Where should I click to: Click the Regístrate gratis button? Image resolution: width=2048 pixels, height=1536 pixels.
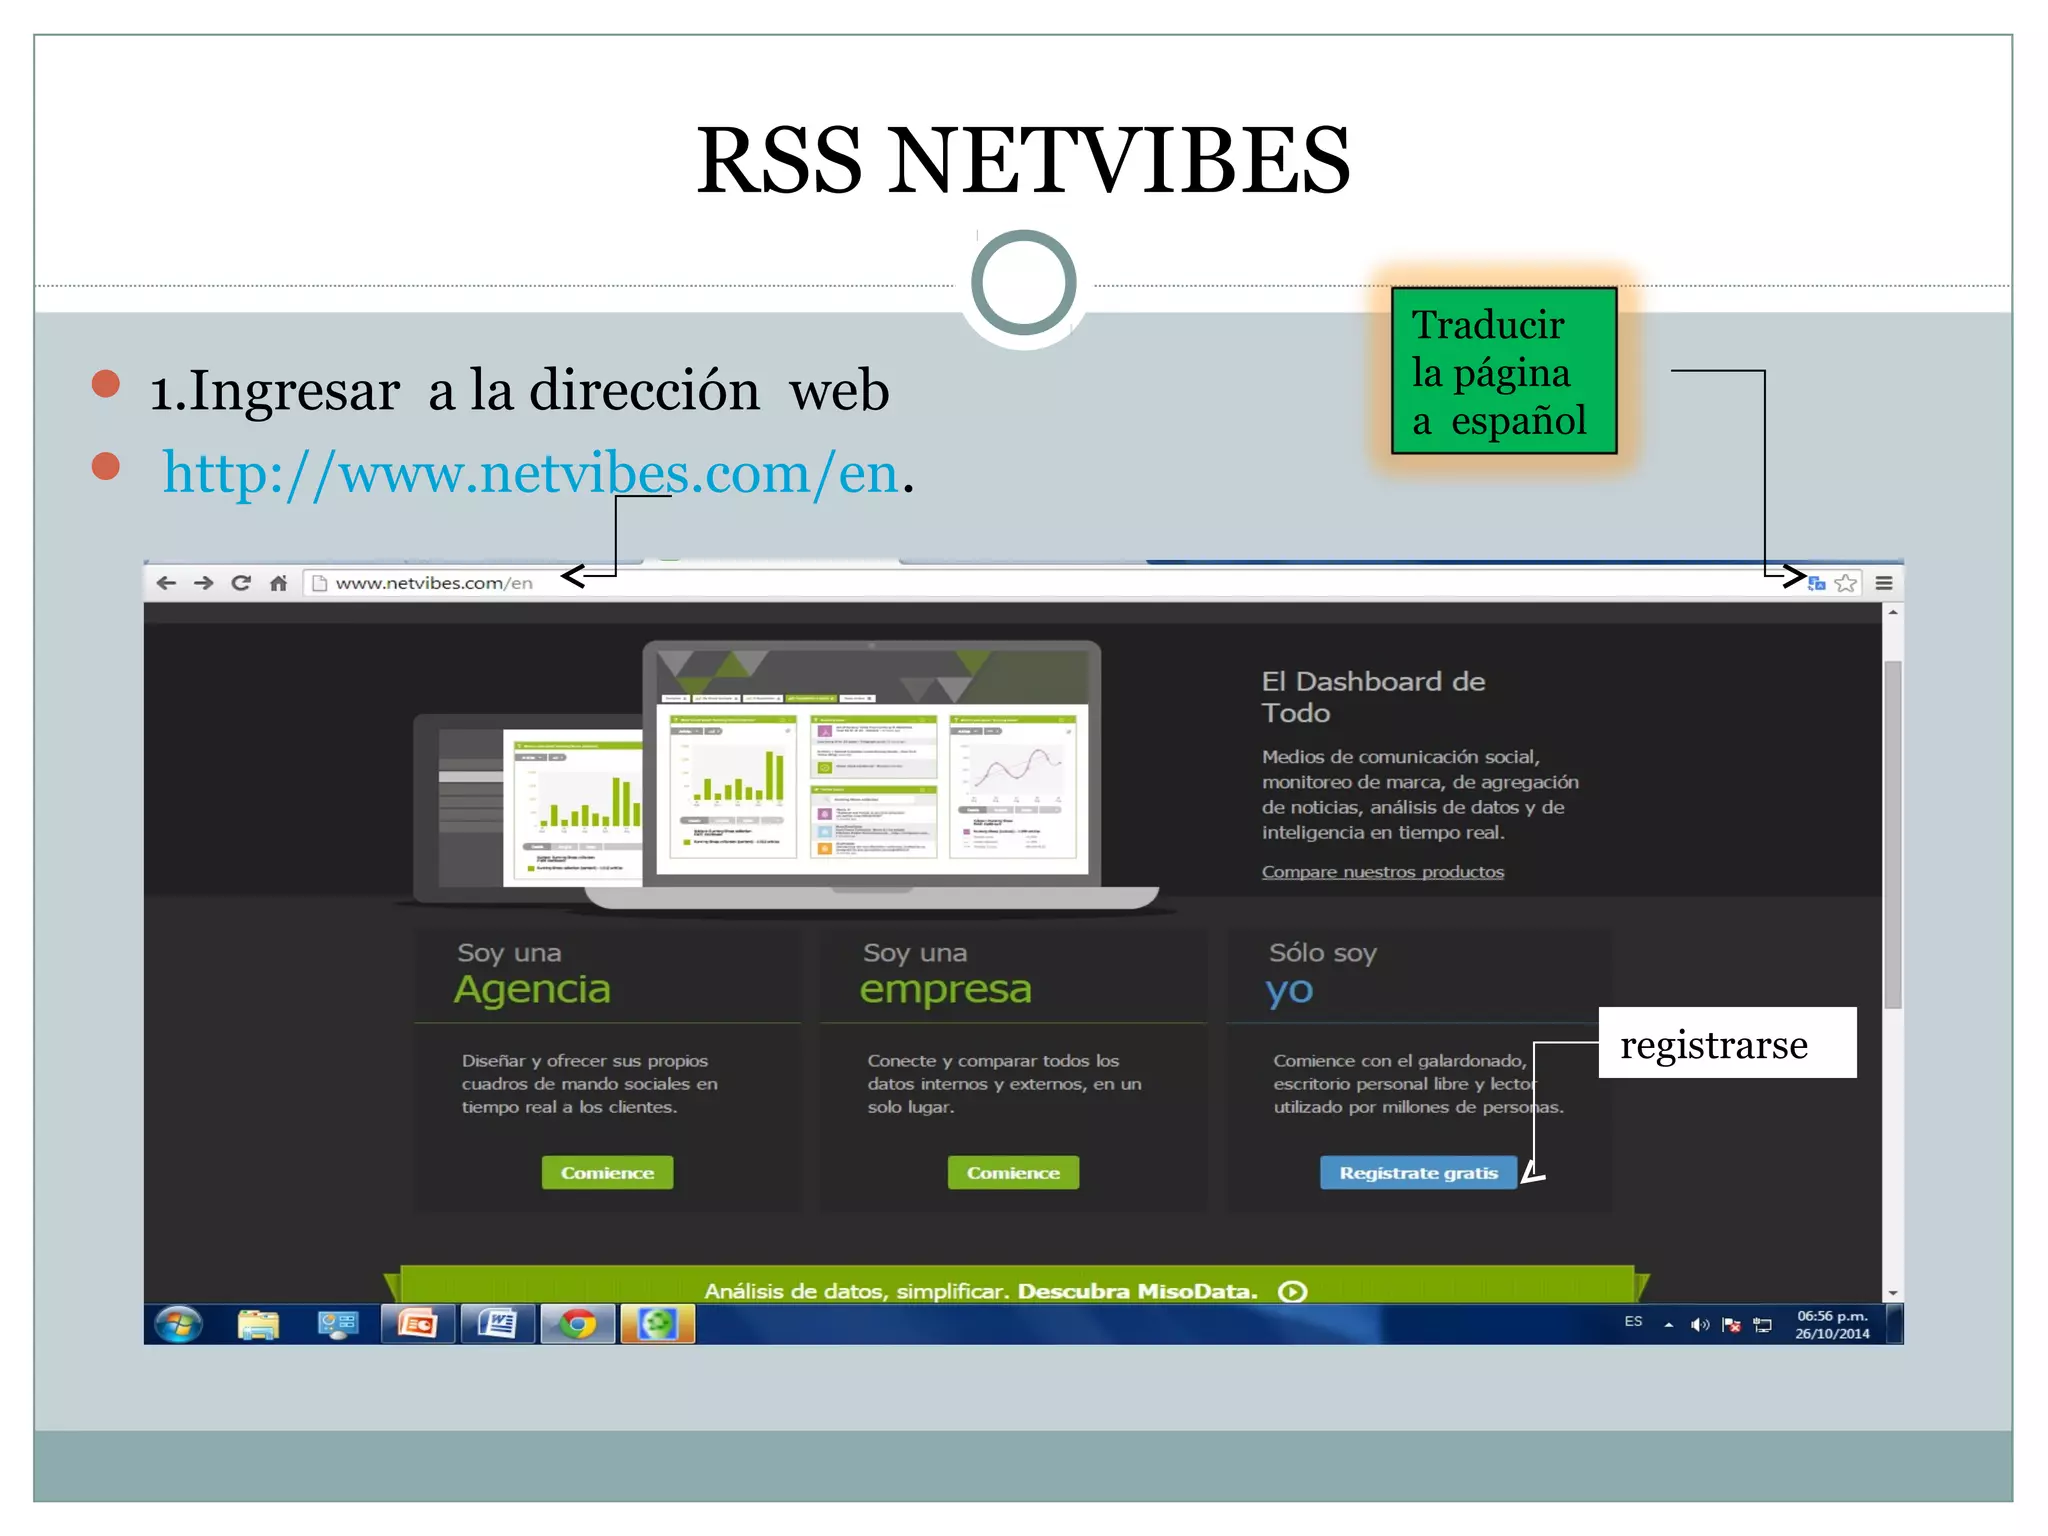[1418, 1173]
